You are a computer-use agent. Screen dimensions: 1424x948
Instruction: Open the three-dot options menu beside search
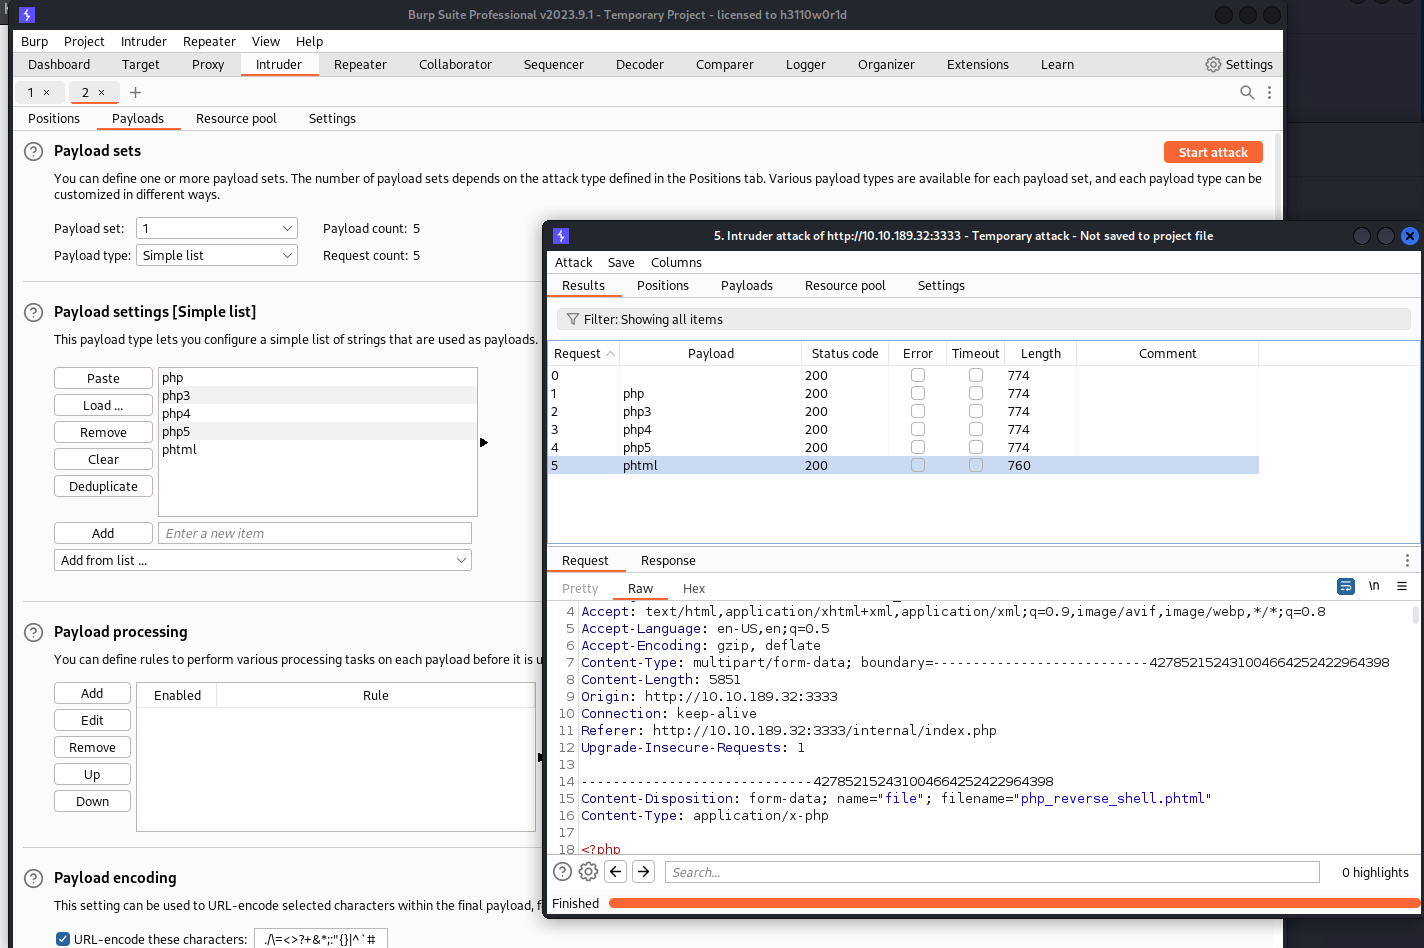pos(1269,92)
